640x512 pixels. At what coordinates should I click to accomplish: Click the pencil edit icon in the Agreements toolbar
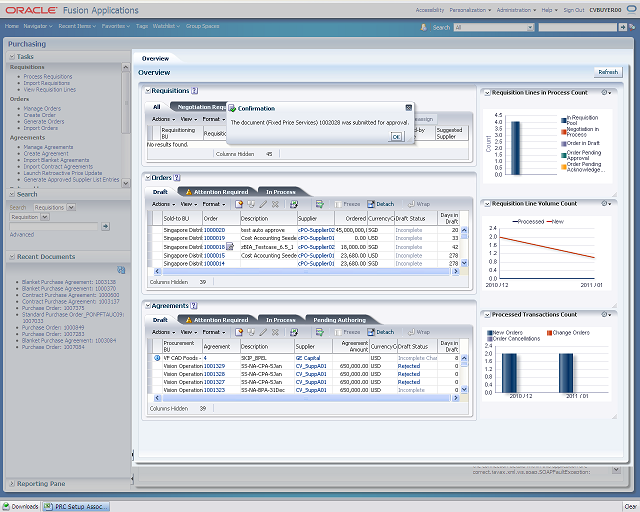click(x=263, y=332)
